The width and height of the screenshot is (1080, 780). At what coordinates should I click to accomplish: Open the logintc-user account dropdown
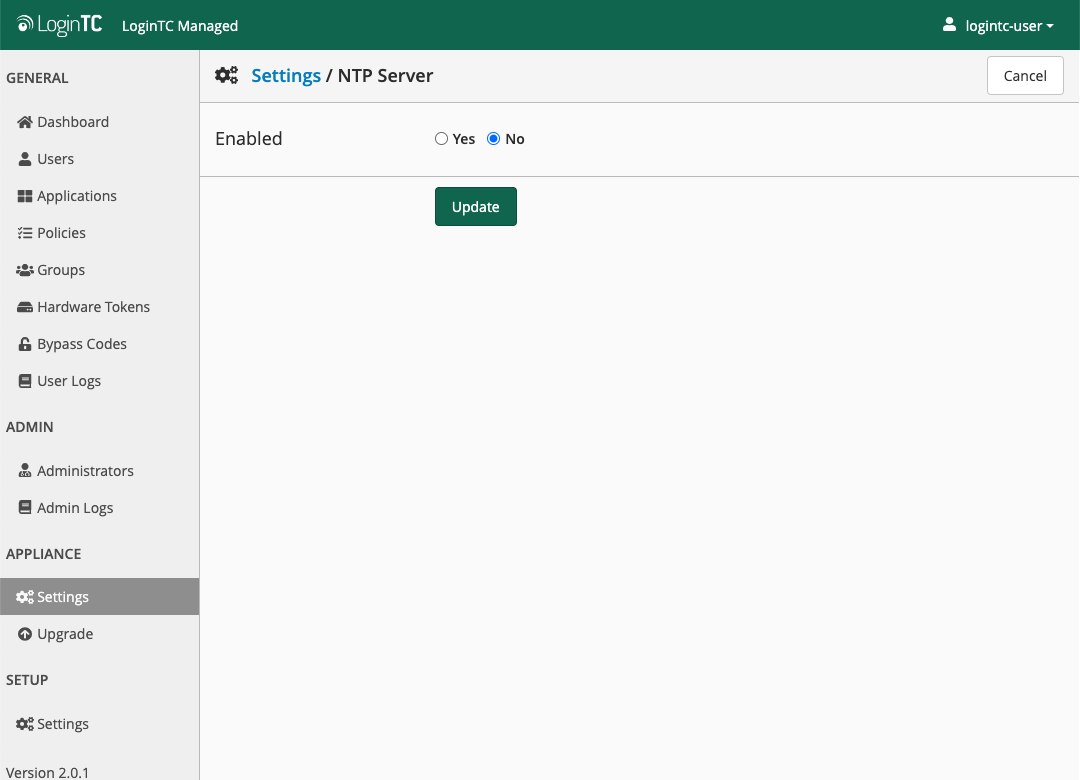[998, 25]
